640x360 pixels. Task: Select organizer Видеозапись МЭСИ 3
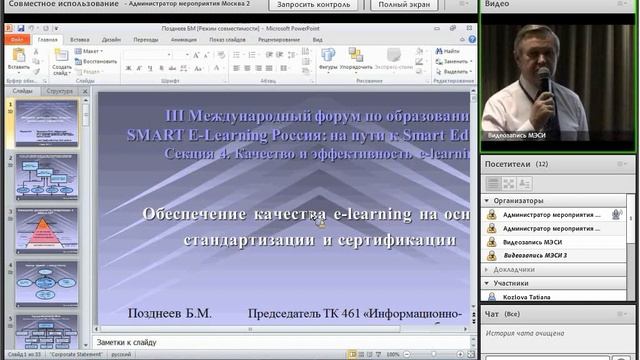click(554, 256)
